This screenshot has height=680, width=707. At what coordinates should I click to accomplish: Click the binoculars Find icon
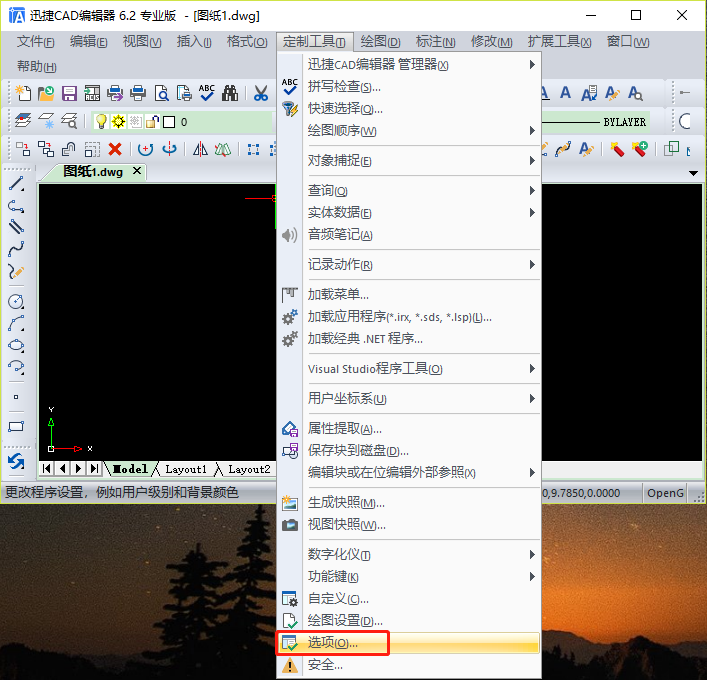point(230,93)
